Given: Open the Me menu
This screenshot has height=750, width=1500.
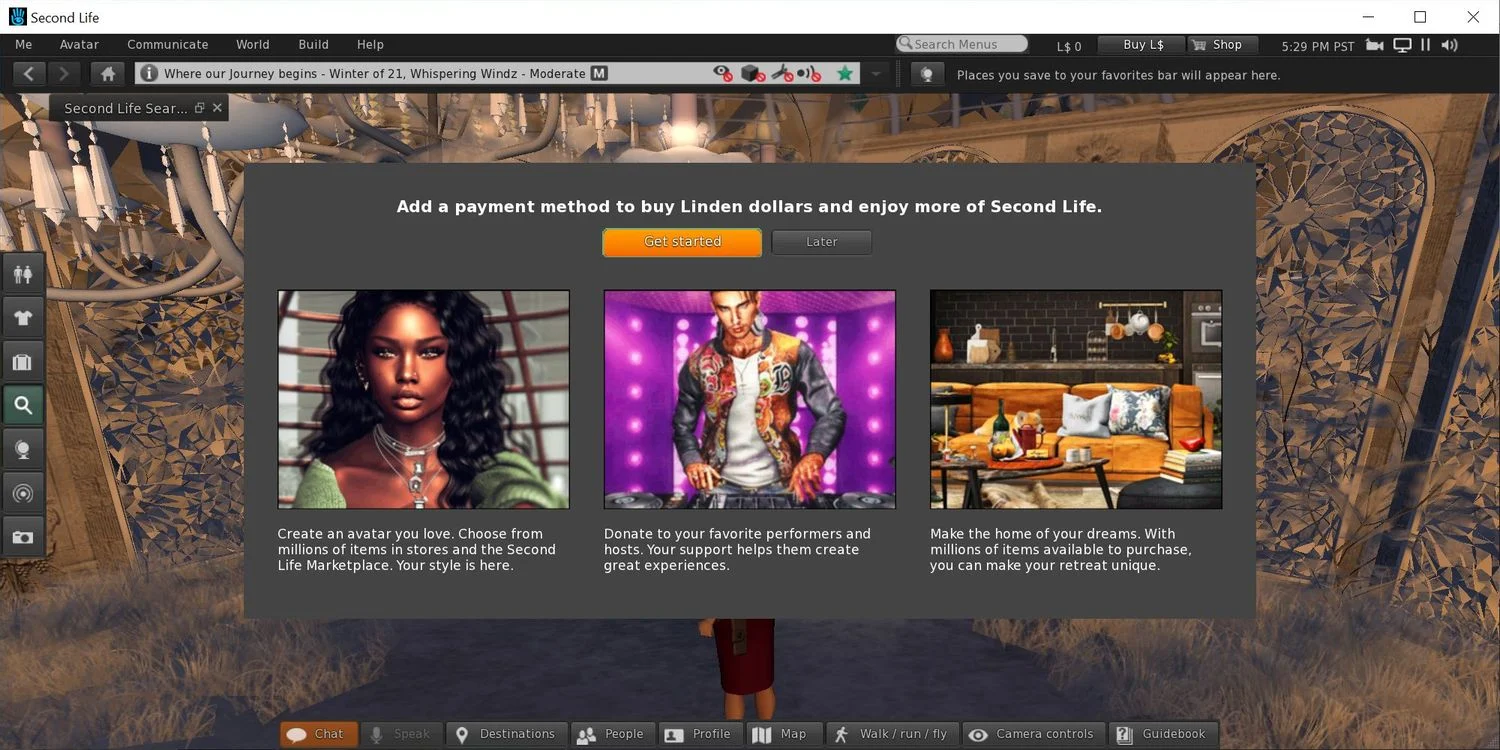Looking at the screenshot, I should click(x=24, y=45).
